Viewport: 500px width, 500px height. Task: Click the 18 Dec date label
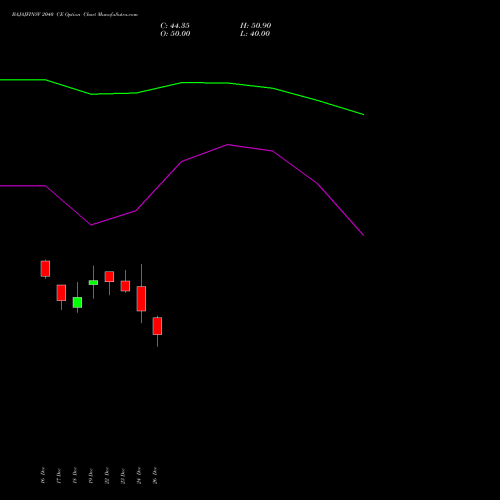click(75, 475)
